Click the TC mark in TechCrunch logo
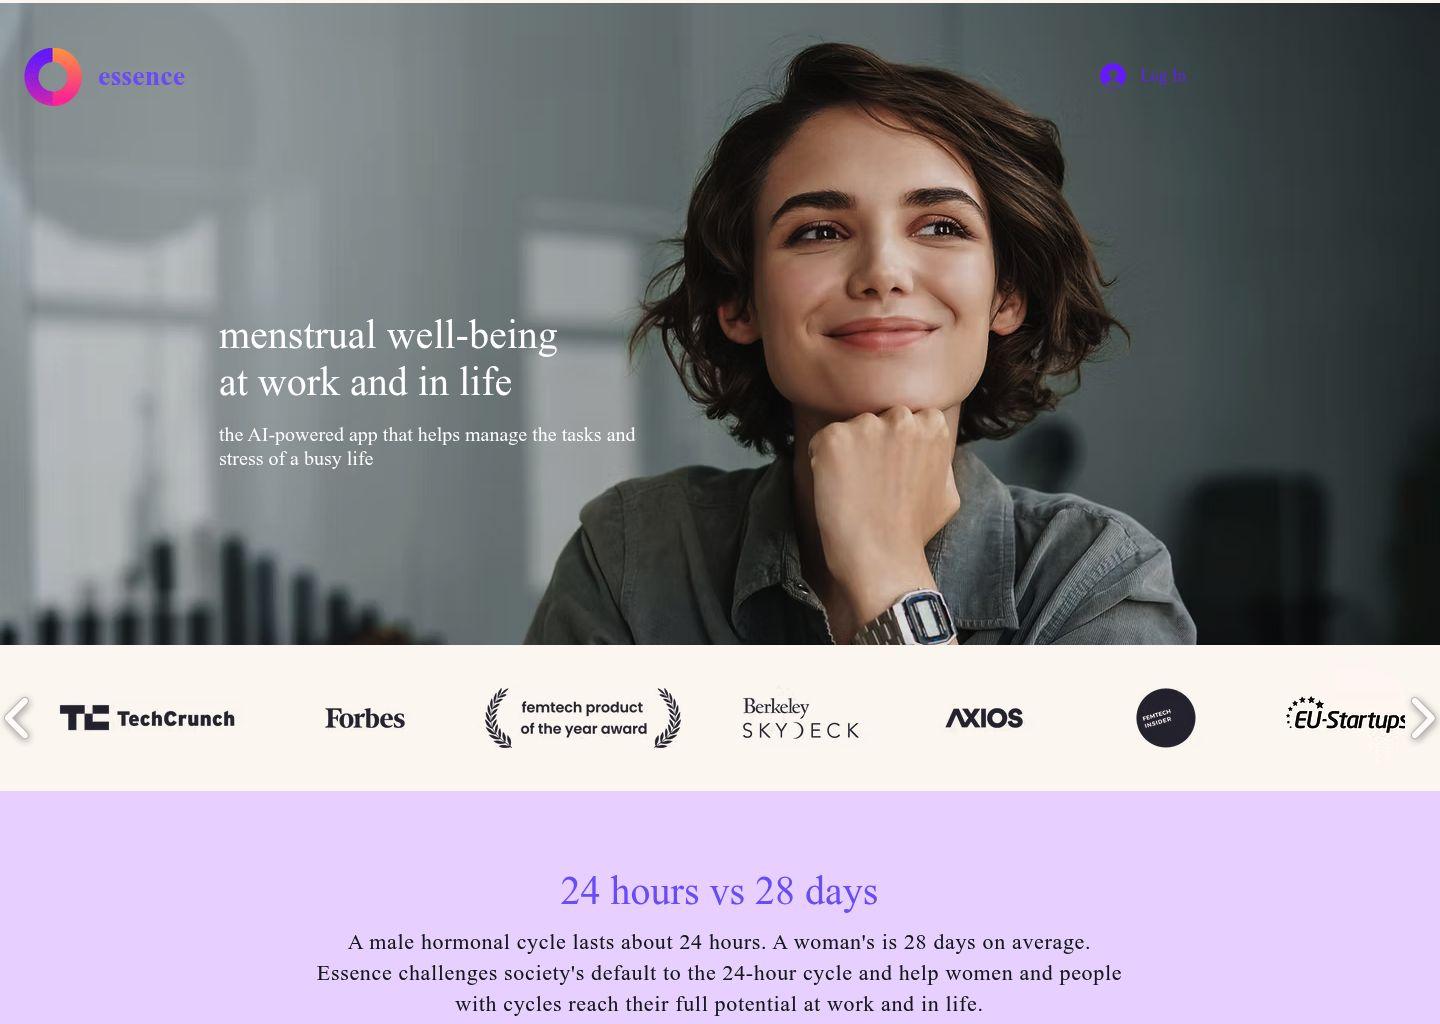 84,718
